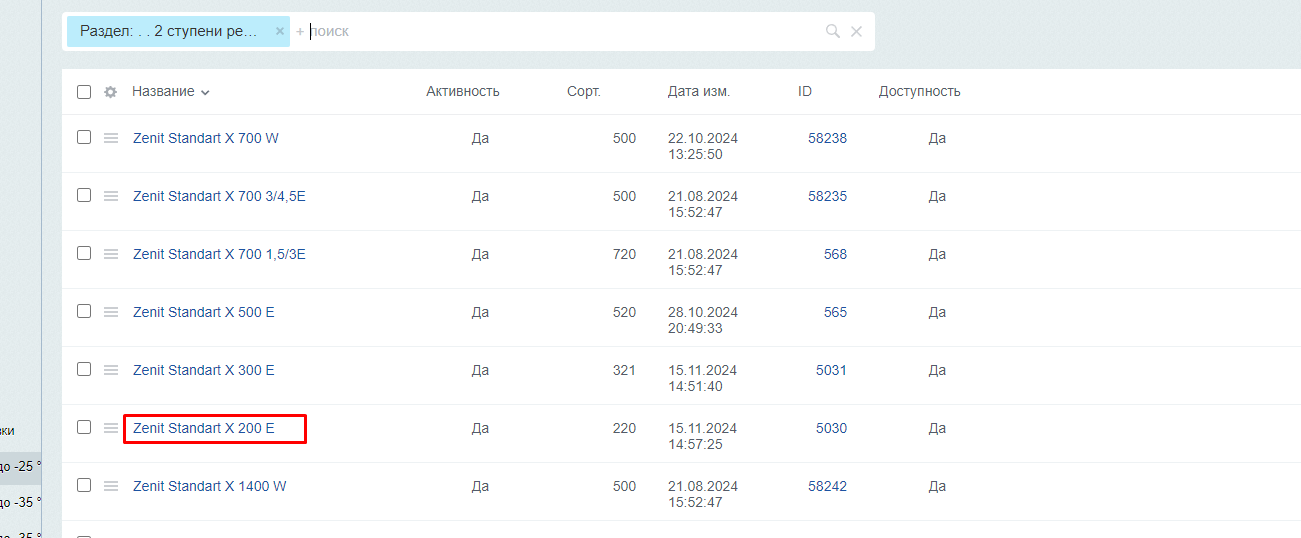The height and width of the screenshot is (538, 1301).
Task: Open row menu for Zenit Standart X 700 3/4,5E
Action: pos(111,196)
